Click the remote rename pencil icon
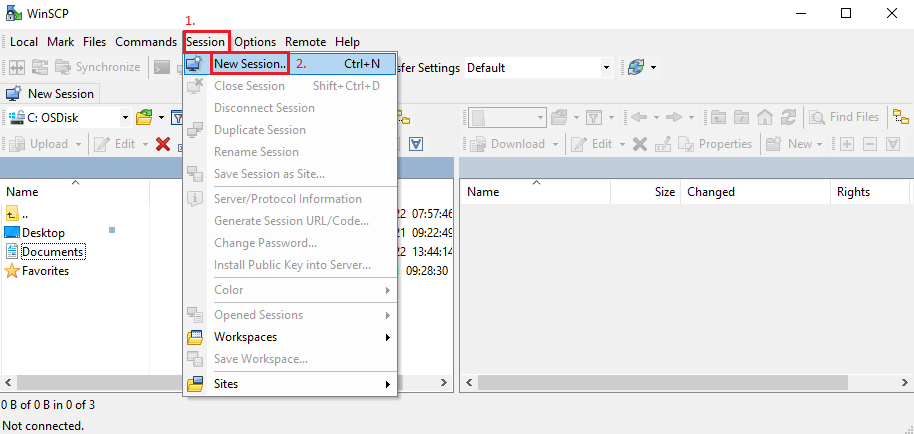 (663, 144)
